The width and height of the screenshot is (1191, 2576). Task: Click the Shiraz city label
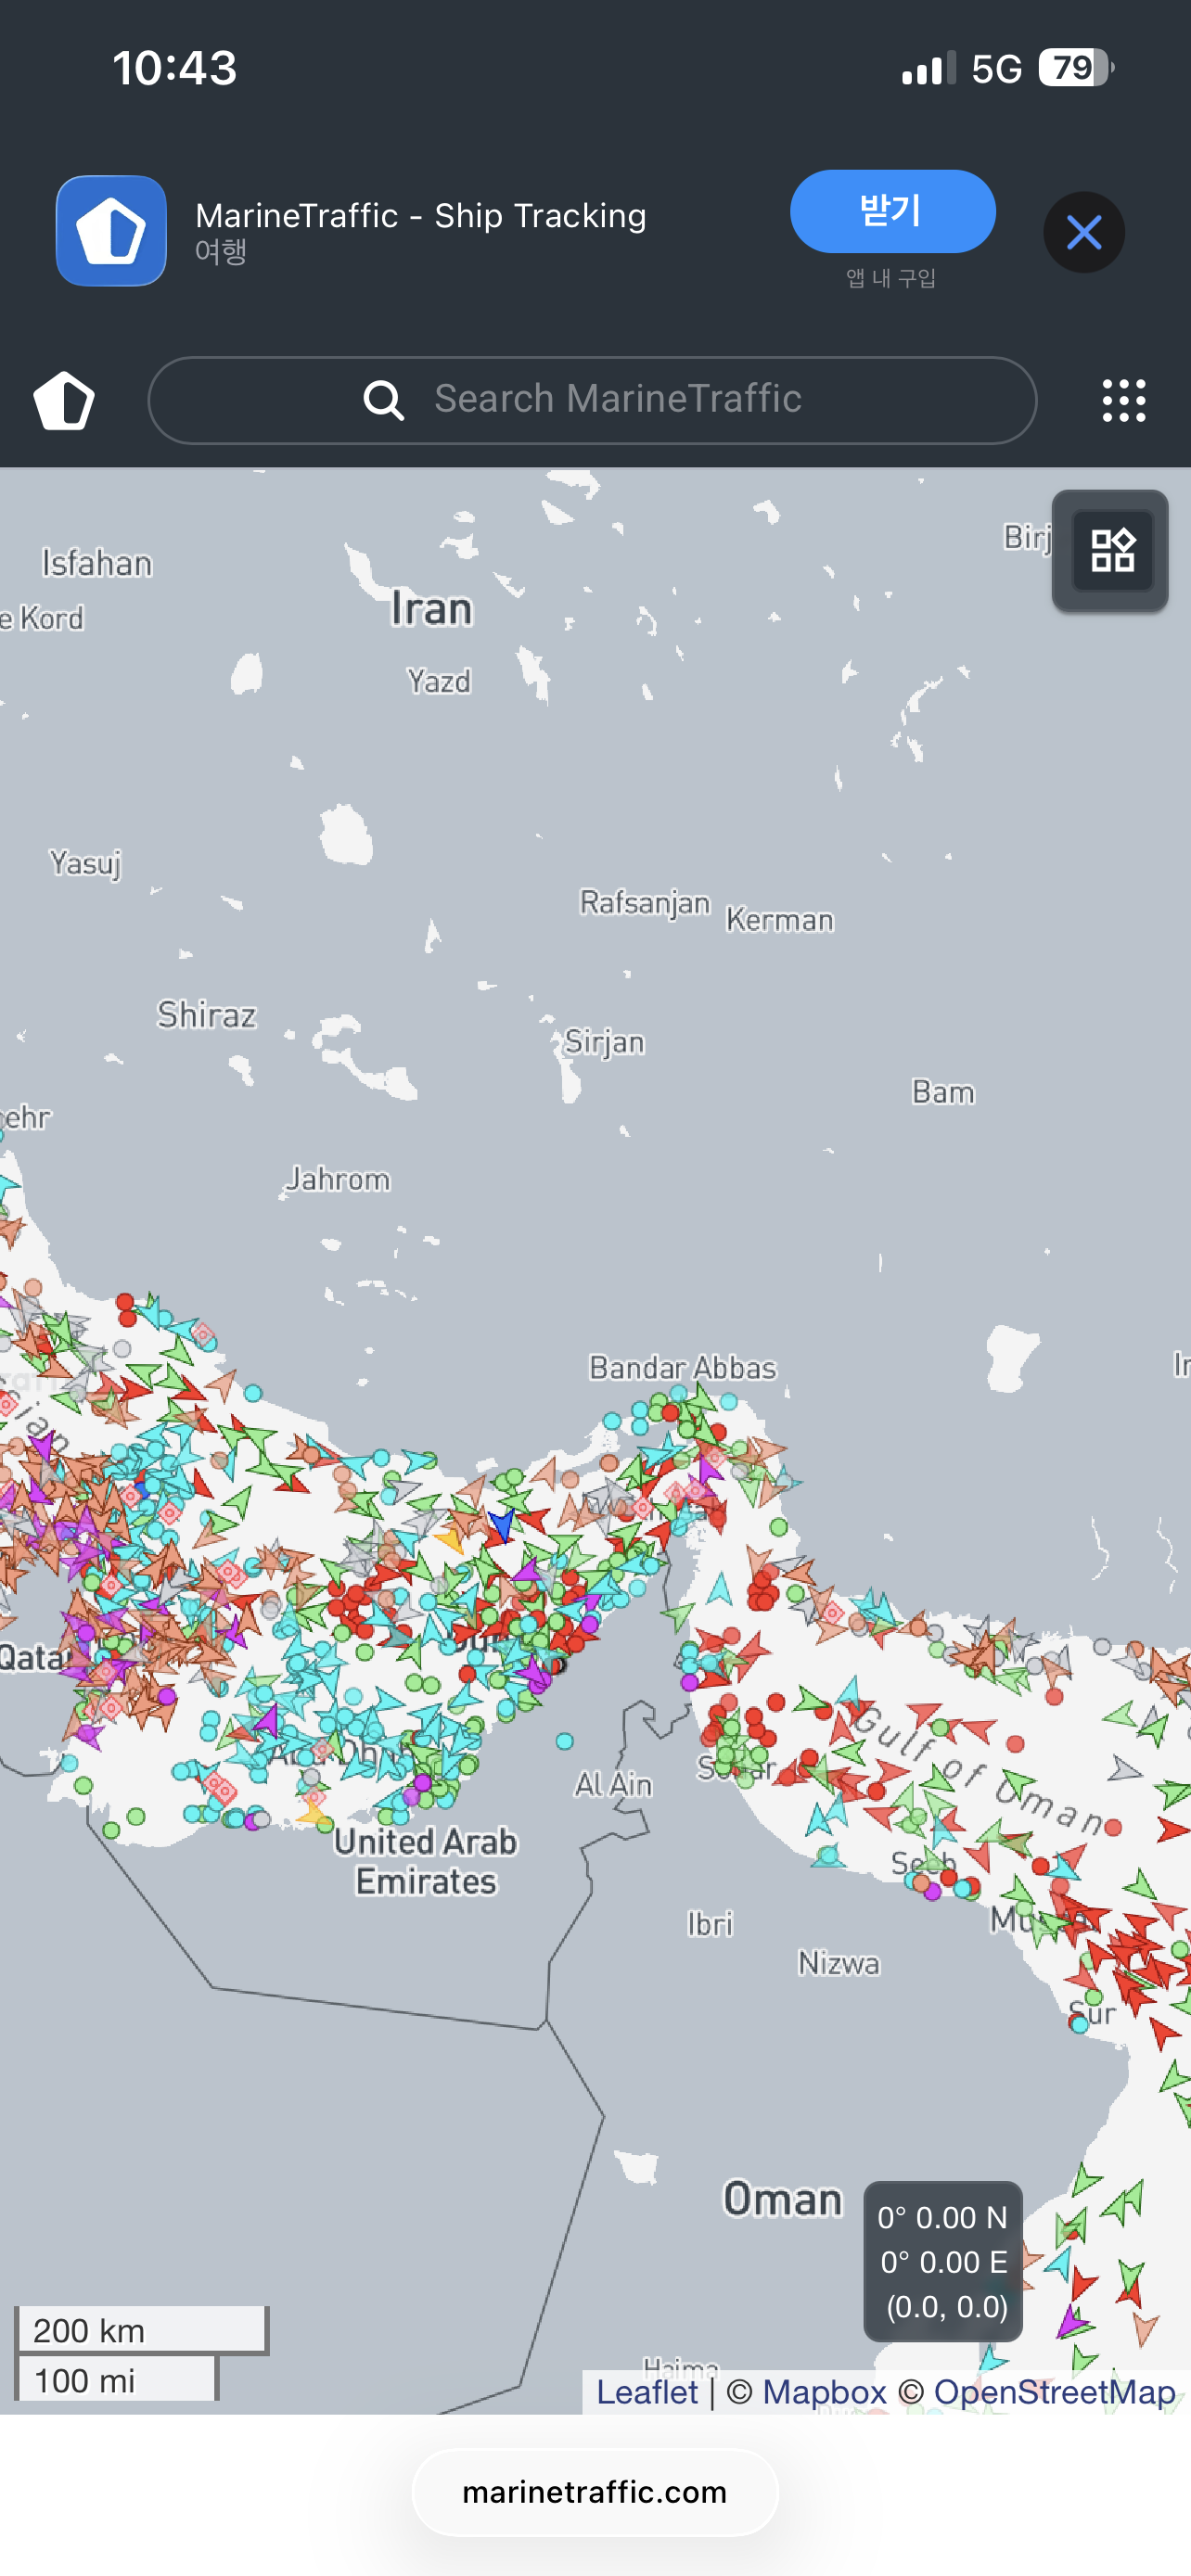pyautogui.click(x=207, y=1015)
